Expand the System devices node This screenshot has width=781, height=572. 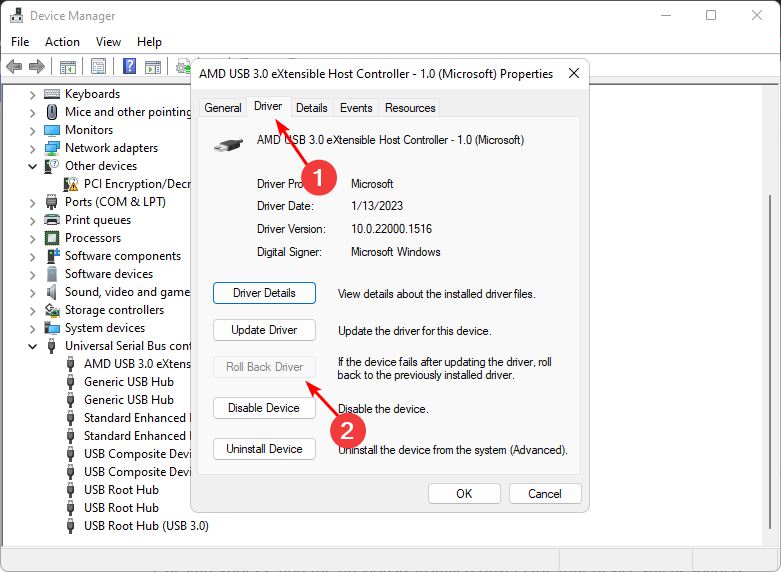pos(32,329)
